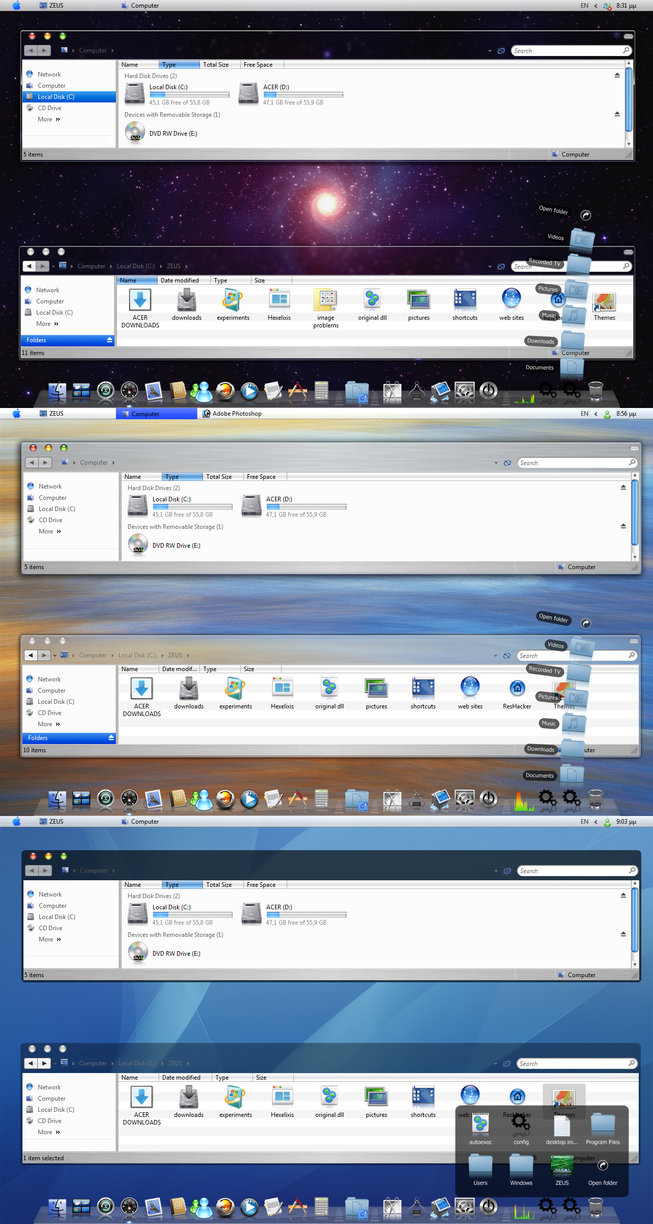The width and height of the screenshot is (653, 1224).
Task: Click the '1 item selected' status text
Action: coord(43,1158)
